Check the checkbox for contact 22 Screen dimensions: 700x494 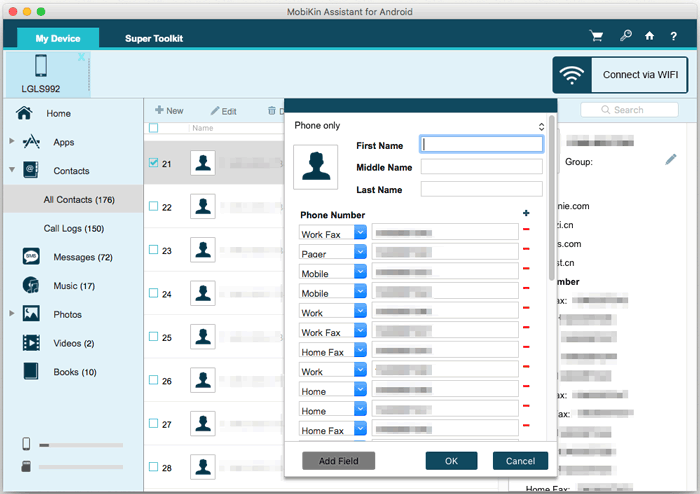(x=154, y=206)
